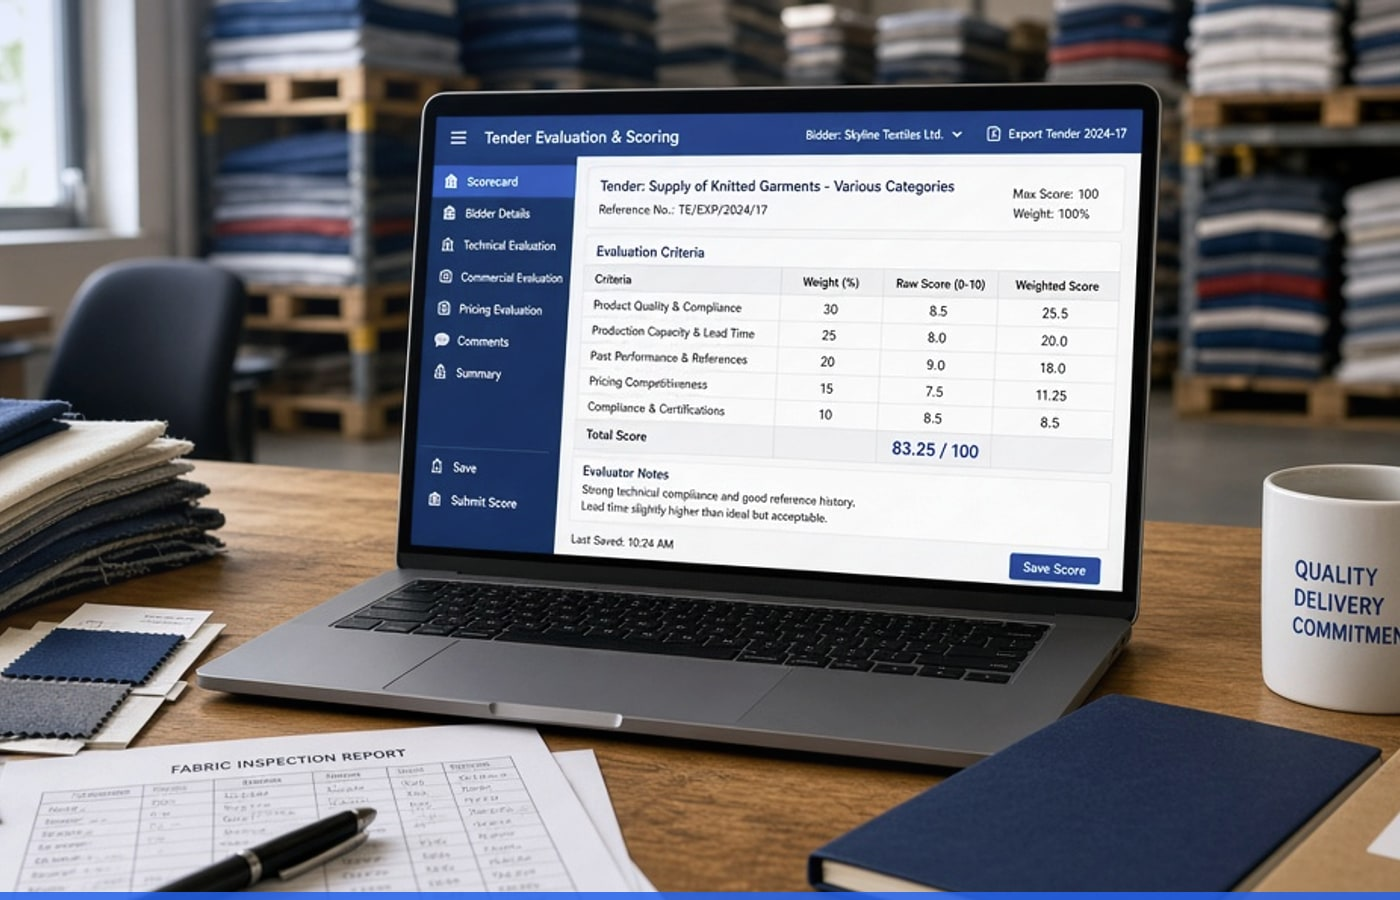Click the Summary sidebar icon
The width and height of the screenshot is (1400, 900).
(440, 372)
